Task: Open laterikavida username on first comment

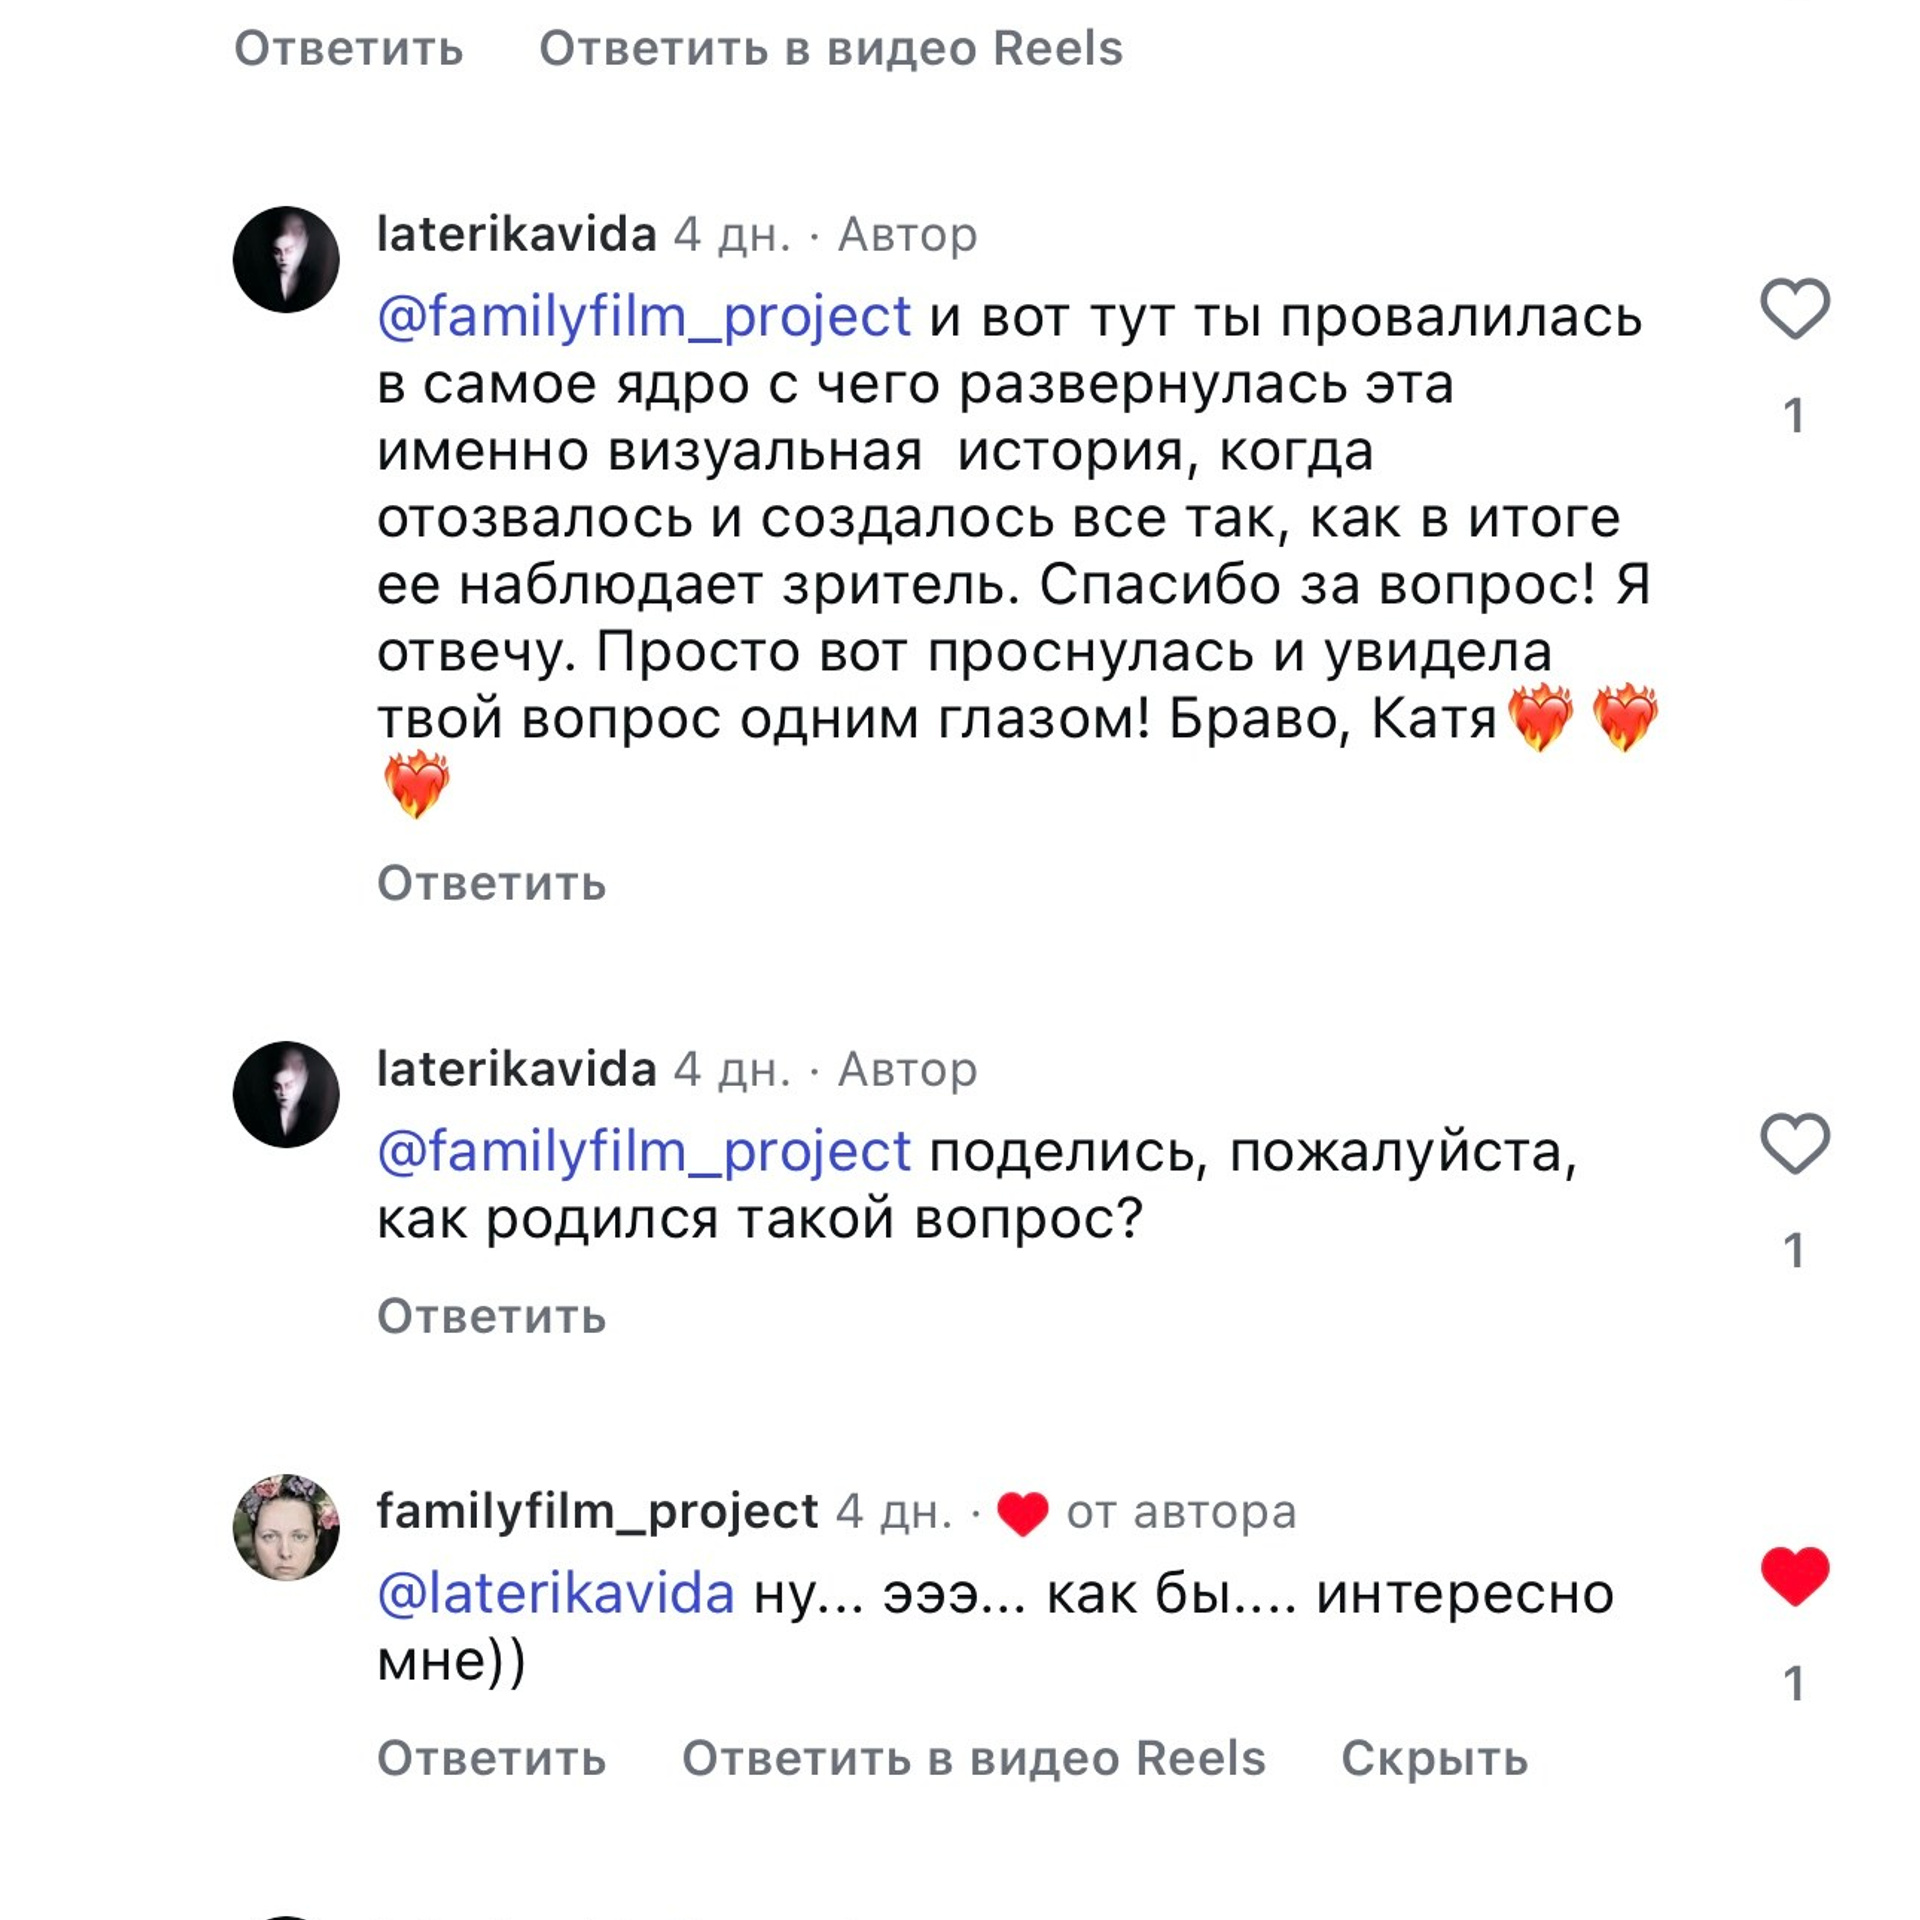Action: [x=516, y=235]
